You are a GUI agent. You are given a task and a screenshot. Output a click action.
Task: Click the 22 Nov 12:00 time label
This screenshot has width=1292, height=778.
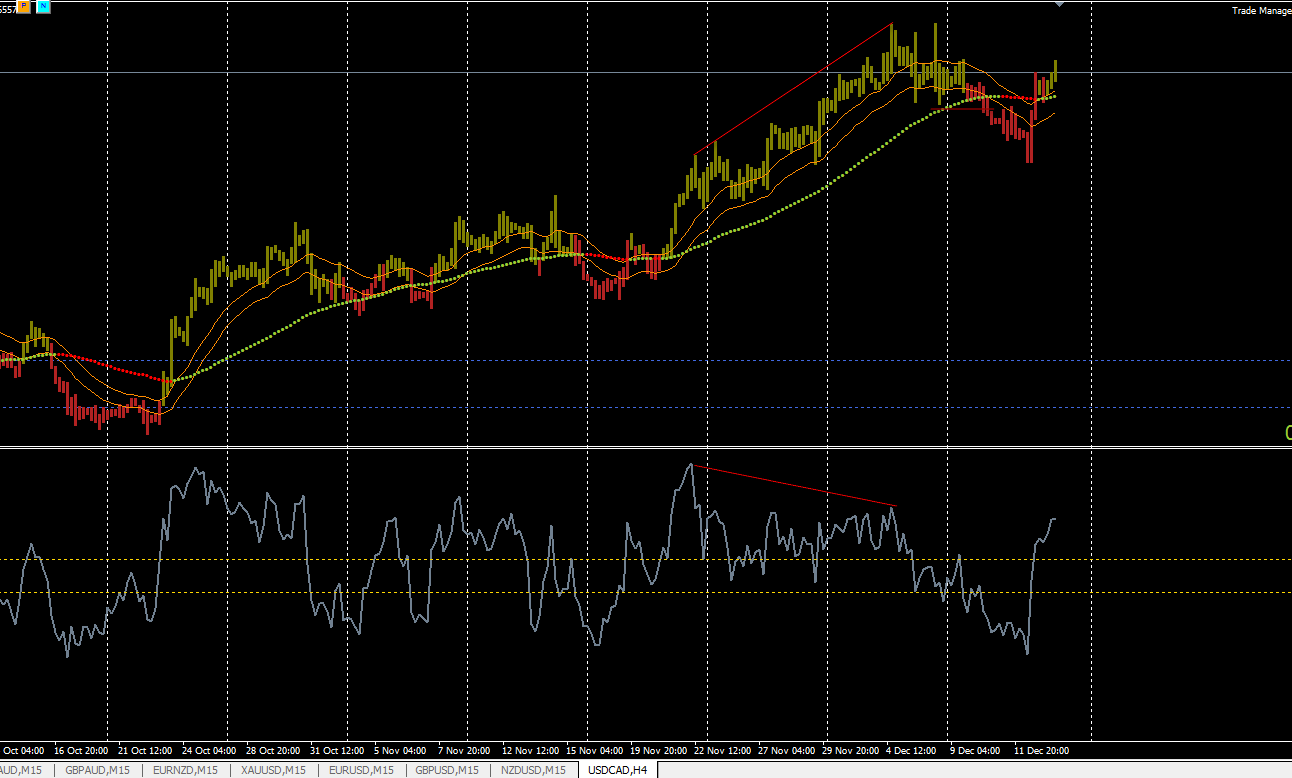click(x=722, y=750)
